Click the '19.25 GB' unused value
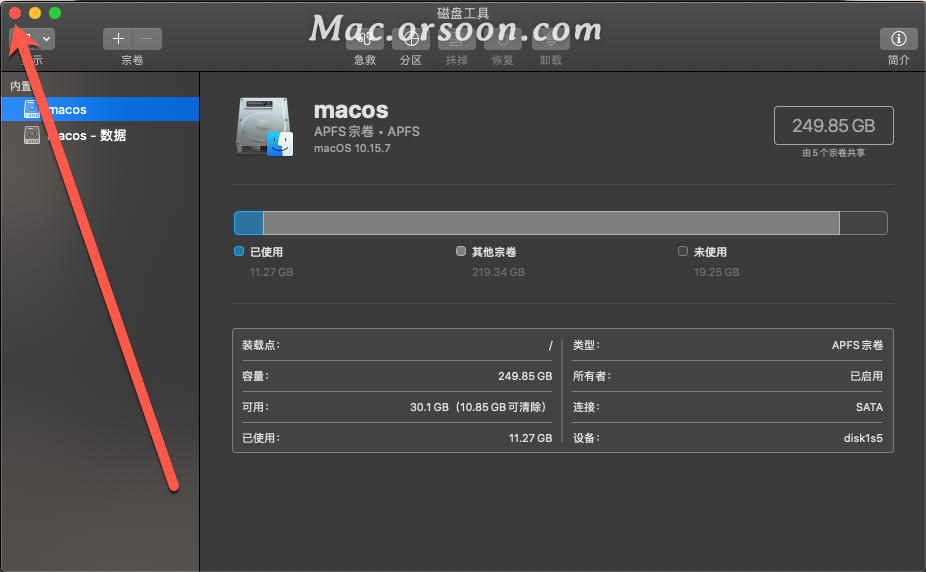The image size is (926, 572). (716, 272)
